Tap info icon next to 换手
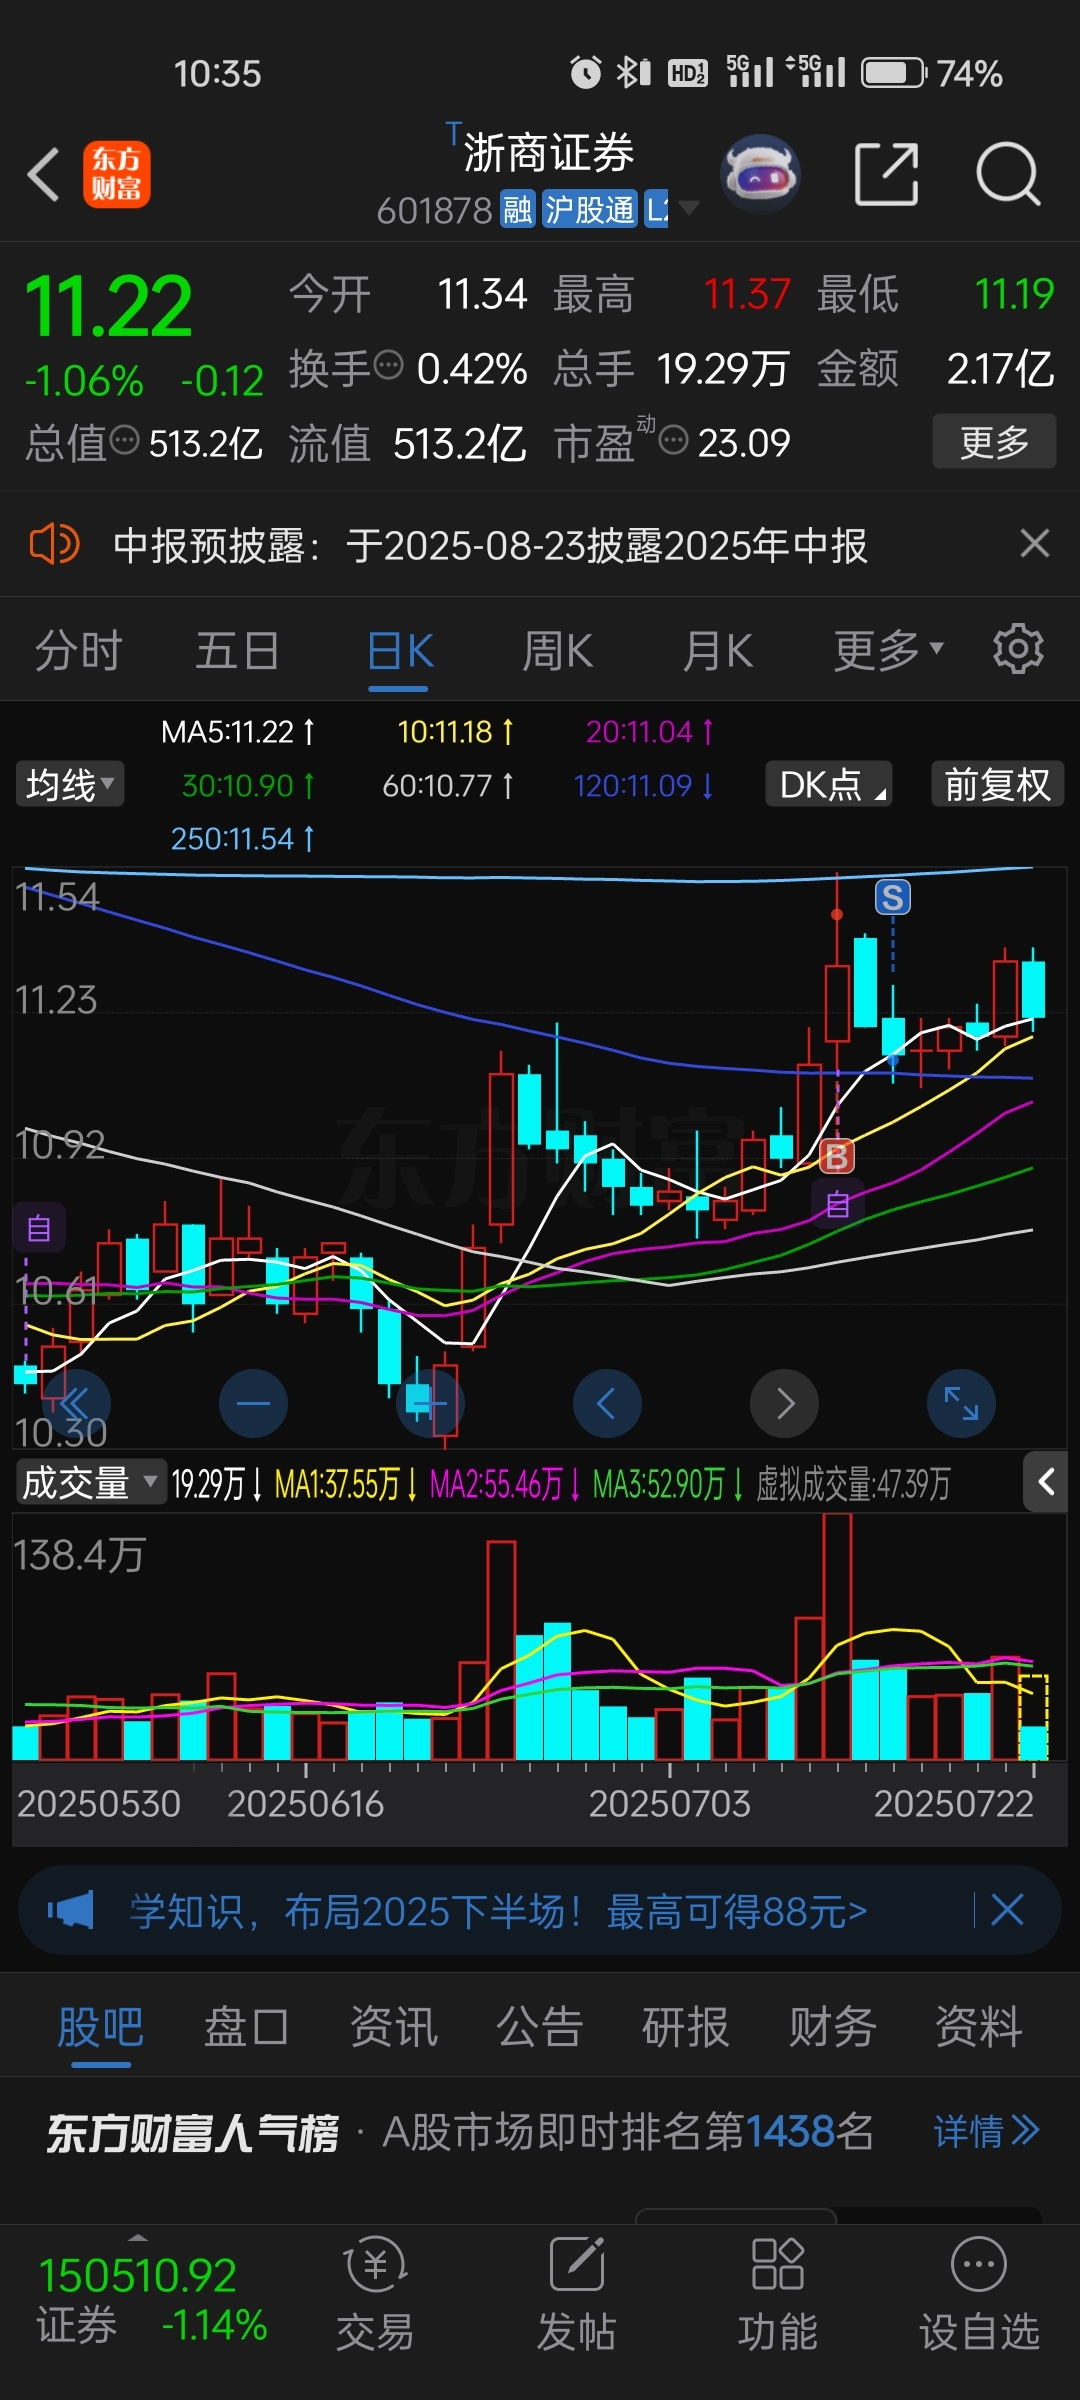1080x2400 pixels. 387,365
